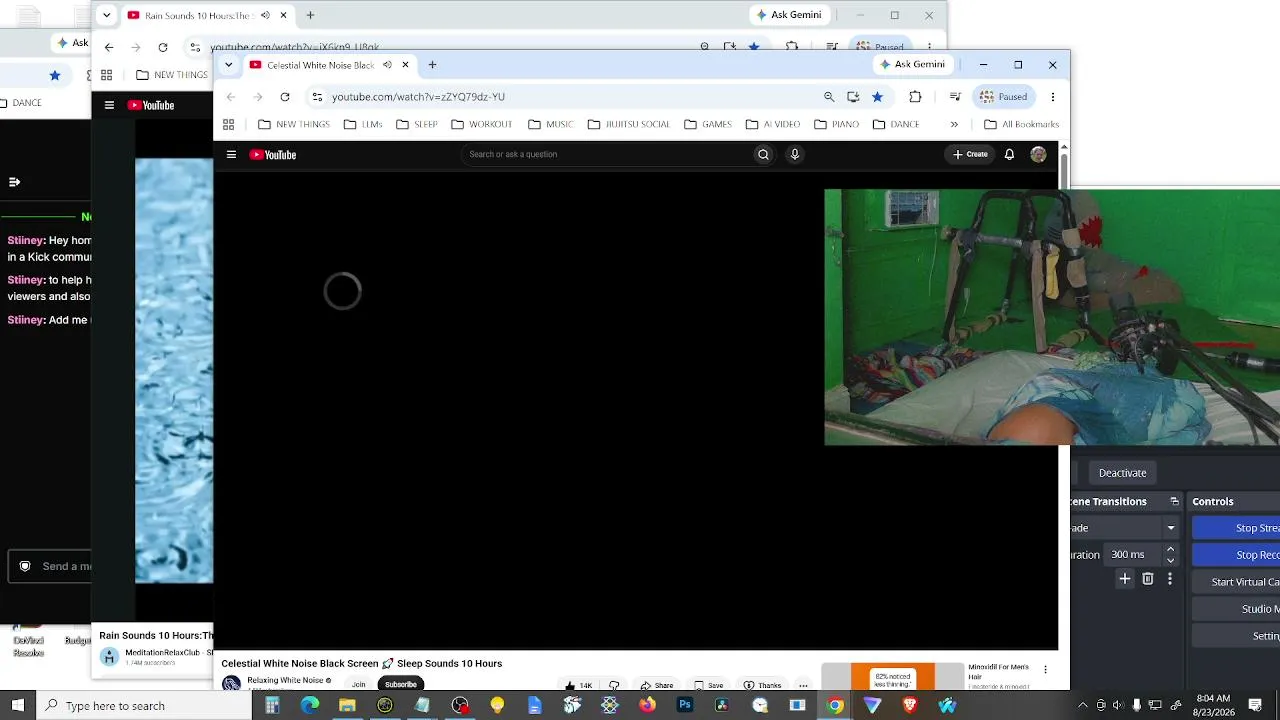Open the LLMs bookmark folder
This screenshot has width=1280, height=720.
363,125
